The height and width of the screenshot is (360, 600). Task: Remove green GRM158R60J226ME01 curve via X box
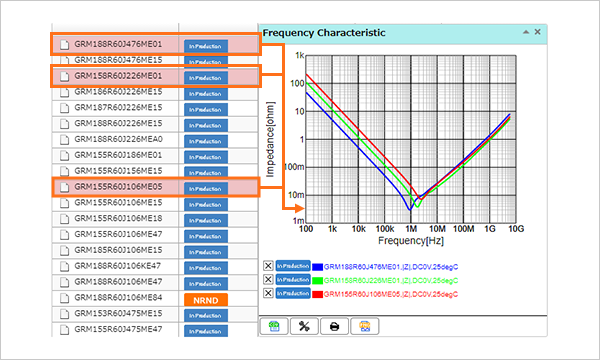point(268,279)
